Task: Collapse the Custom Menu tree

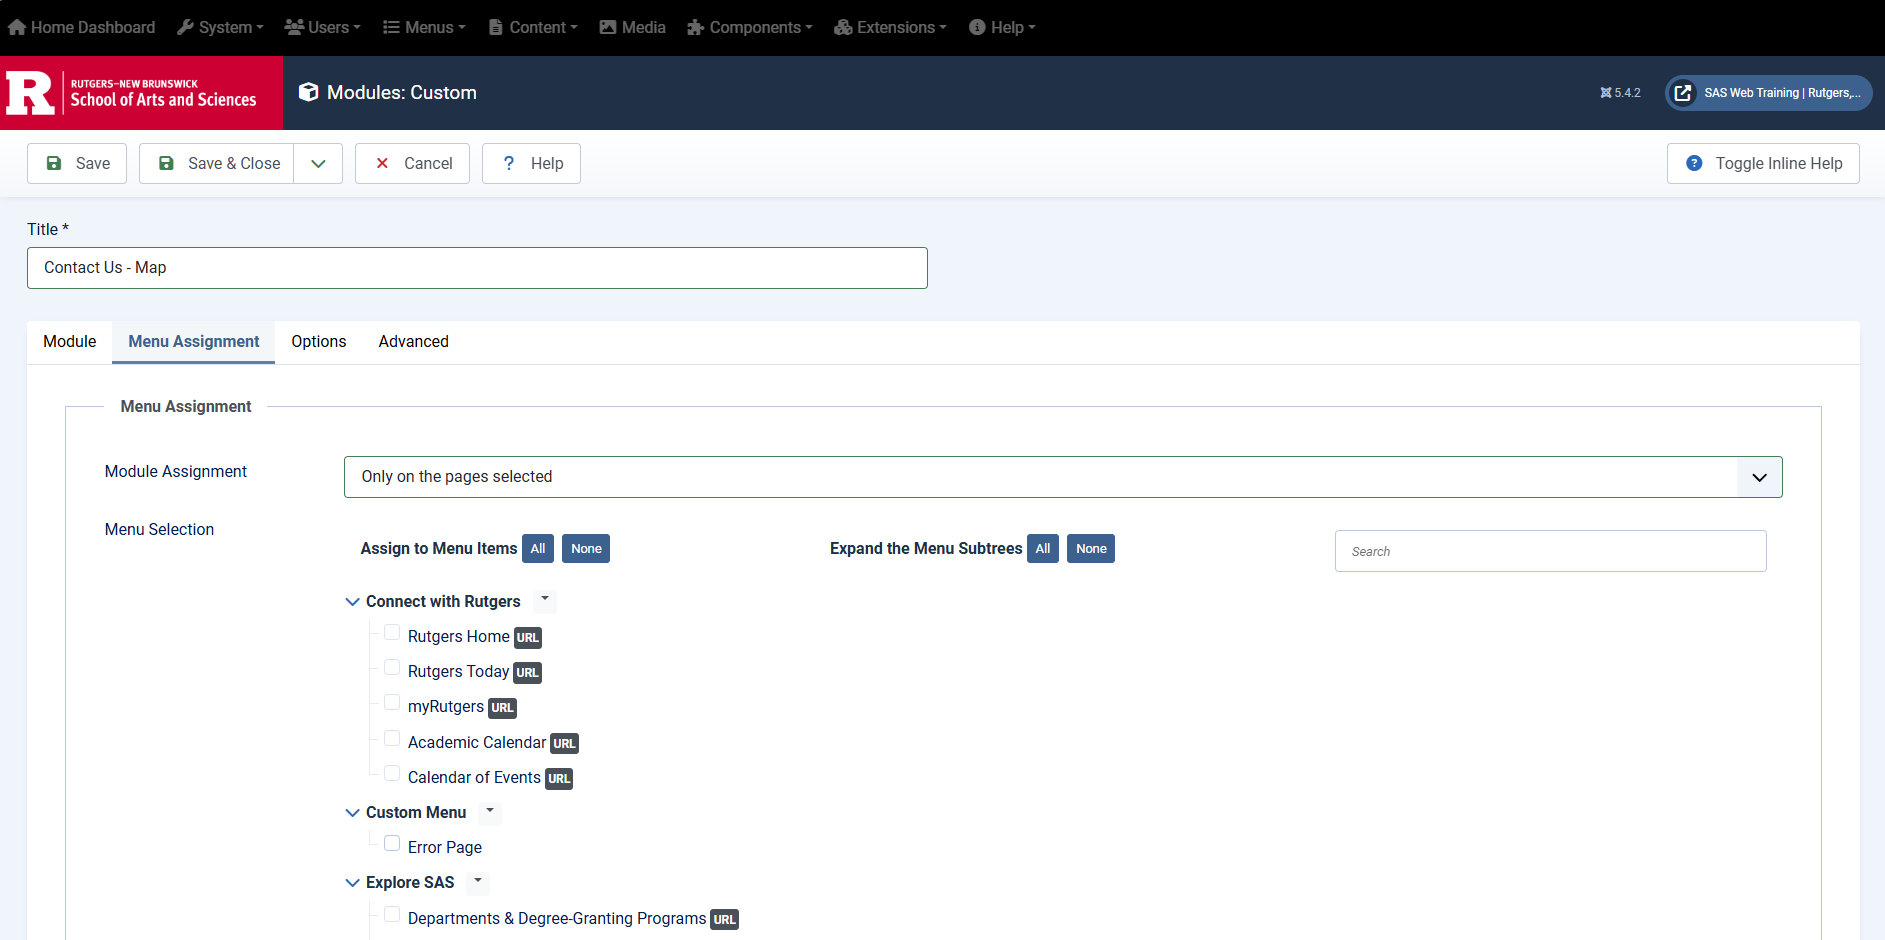Action: pos(352,813)
